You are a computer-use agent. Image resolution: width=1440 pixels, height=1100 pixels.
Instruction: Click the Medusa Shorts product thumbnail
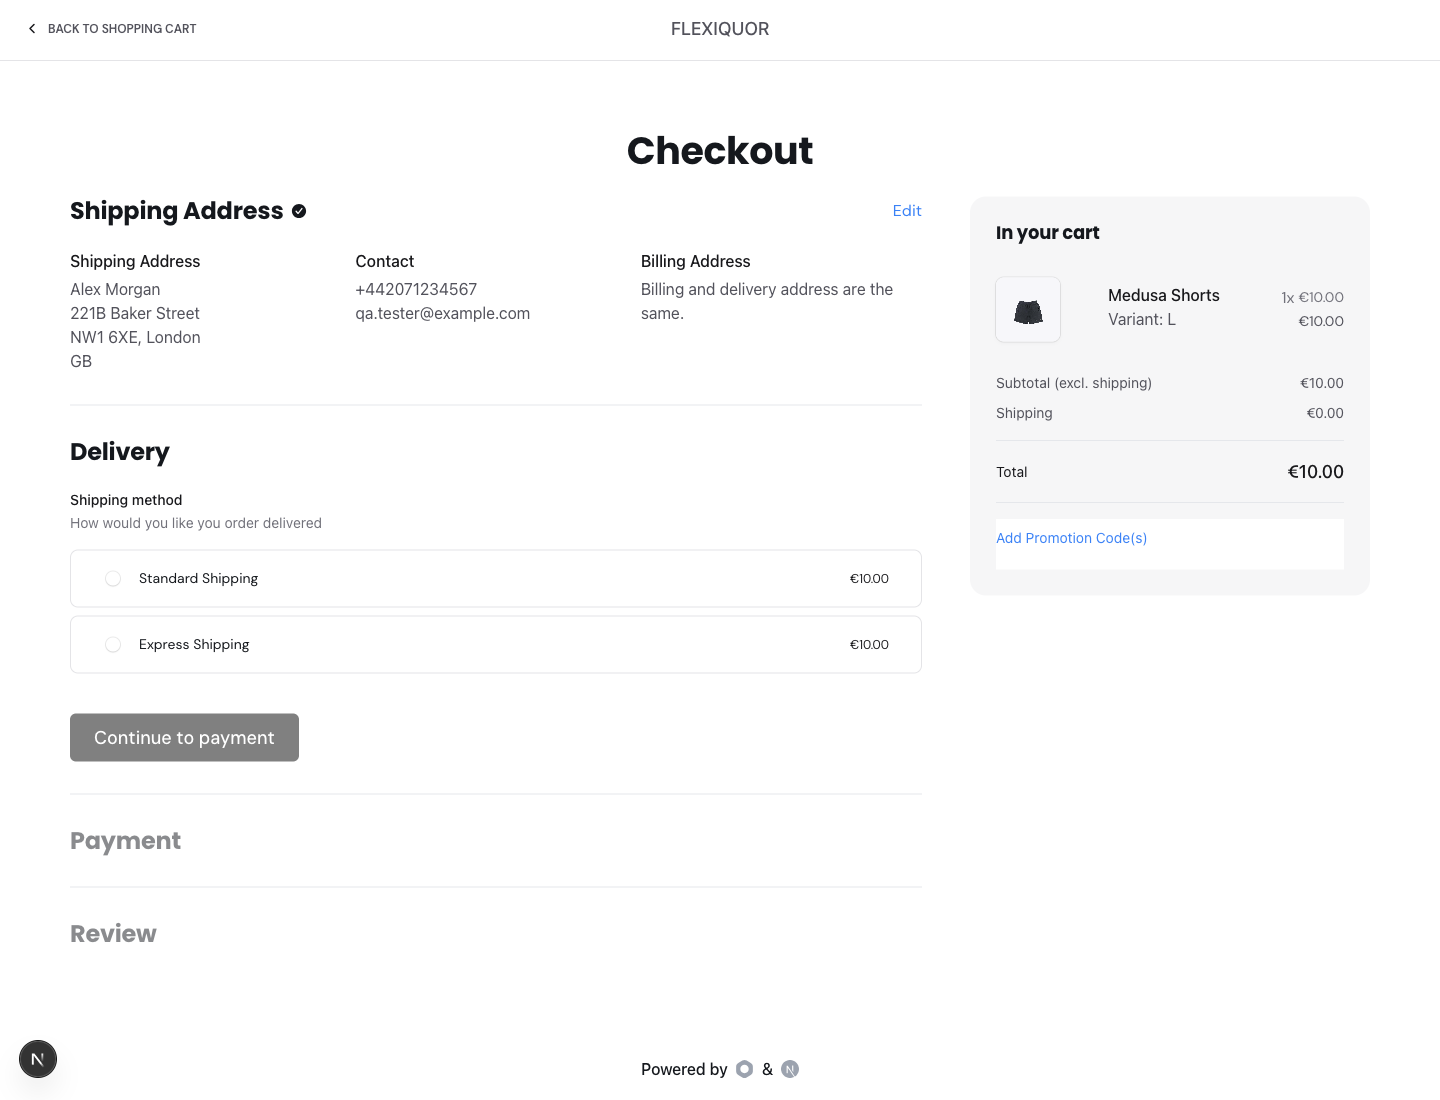(1028, 310)
